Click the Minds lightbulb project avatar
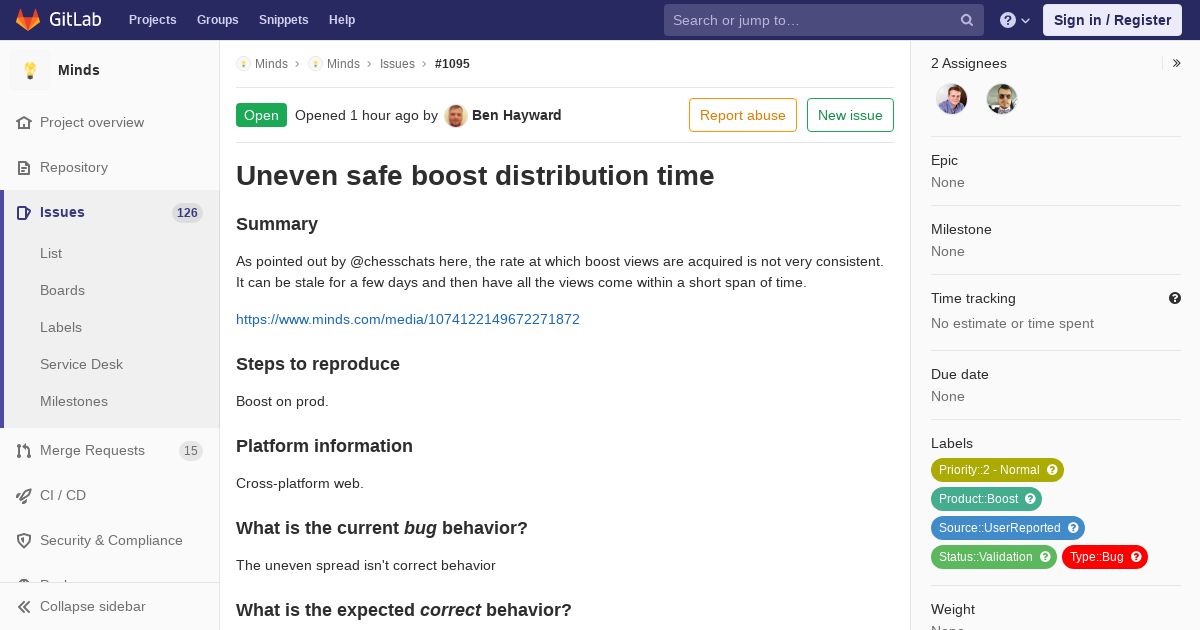The width and height of the screenshot is (1200, 630). click(30, 70)
